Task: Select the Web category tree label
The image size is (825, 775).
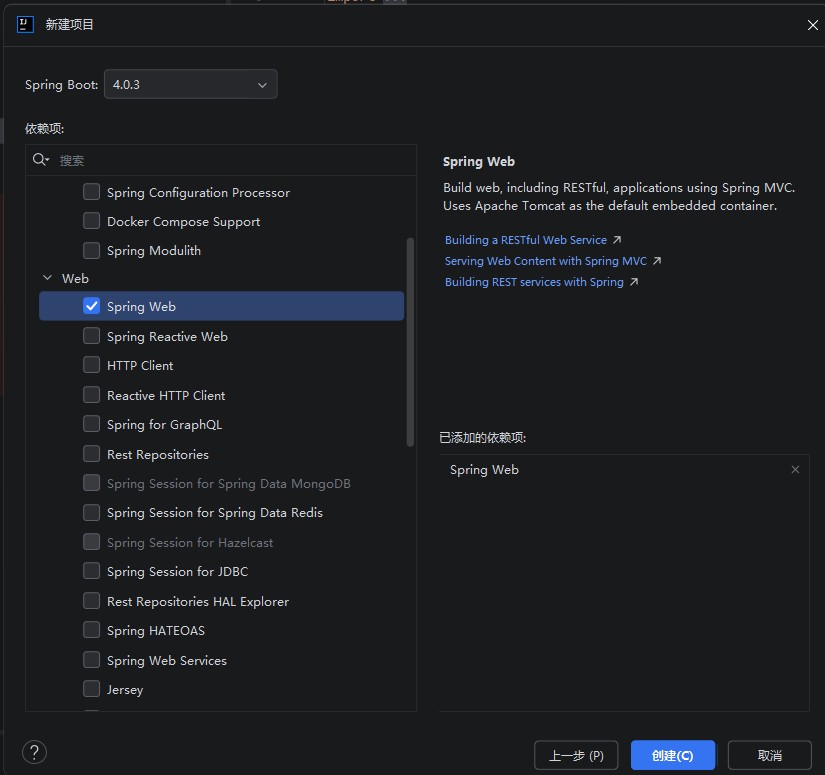Action: pos(75,278)
